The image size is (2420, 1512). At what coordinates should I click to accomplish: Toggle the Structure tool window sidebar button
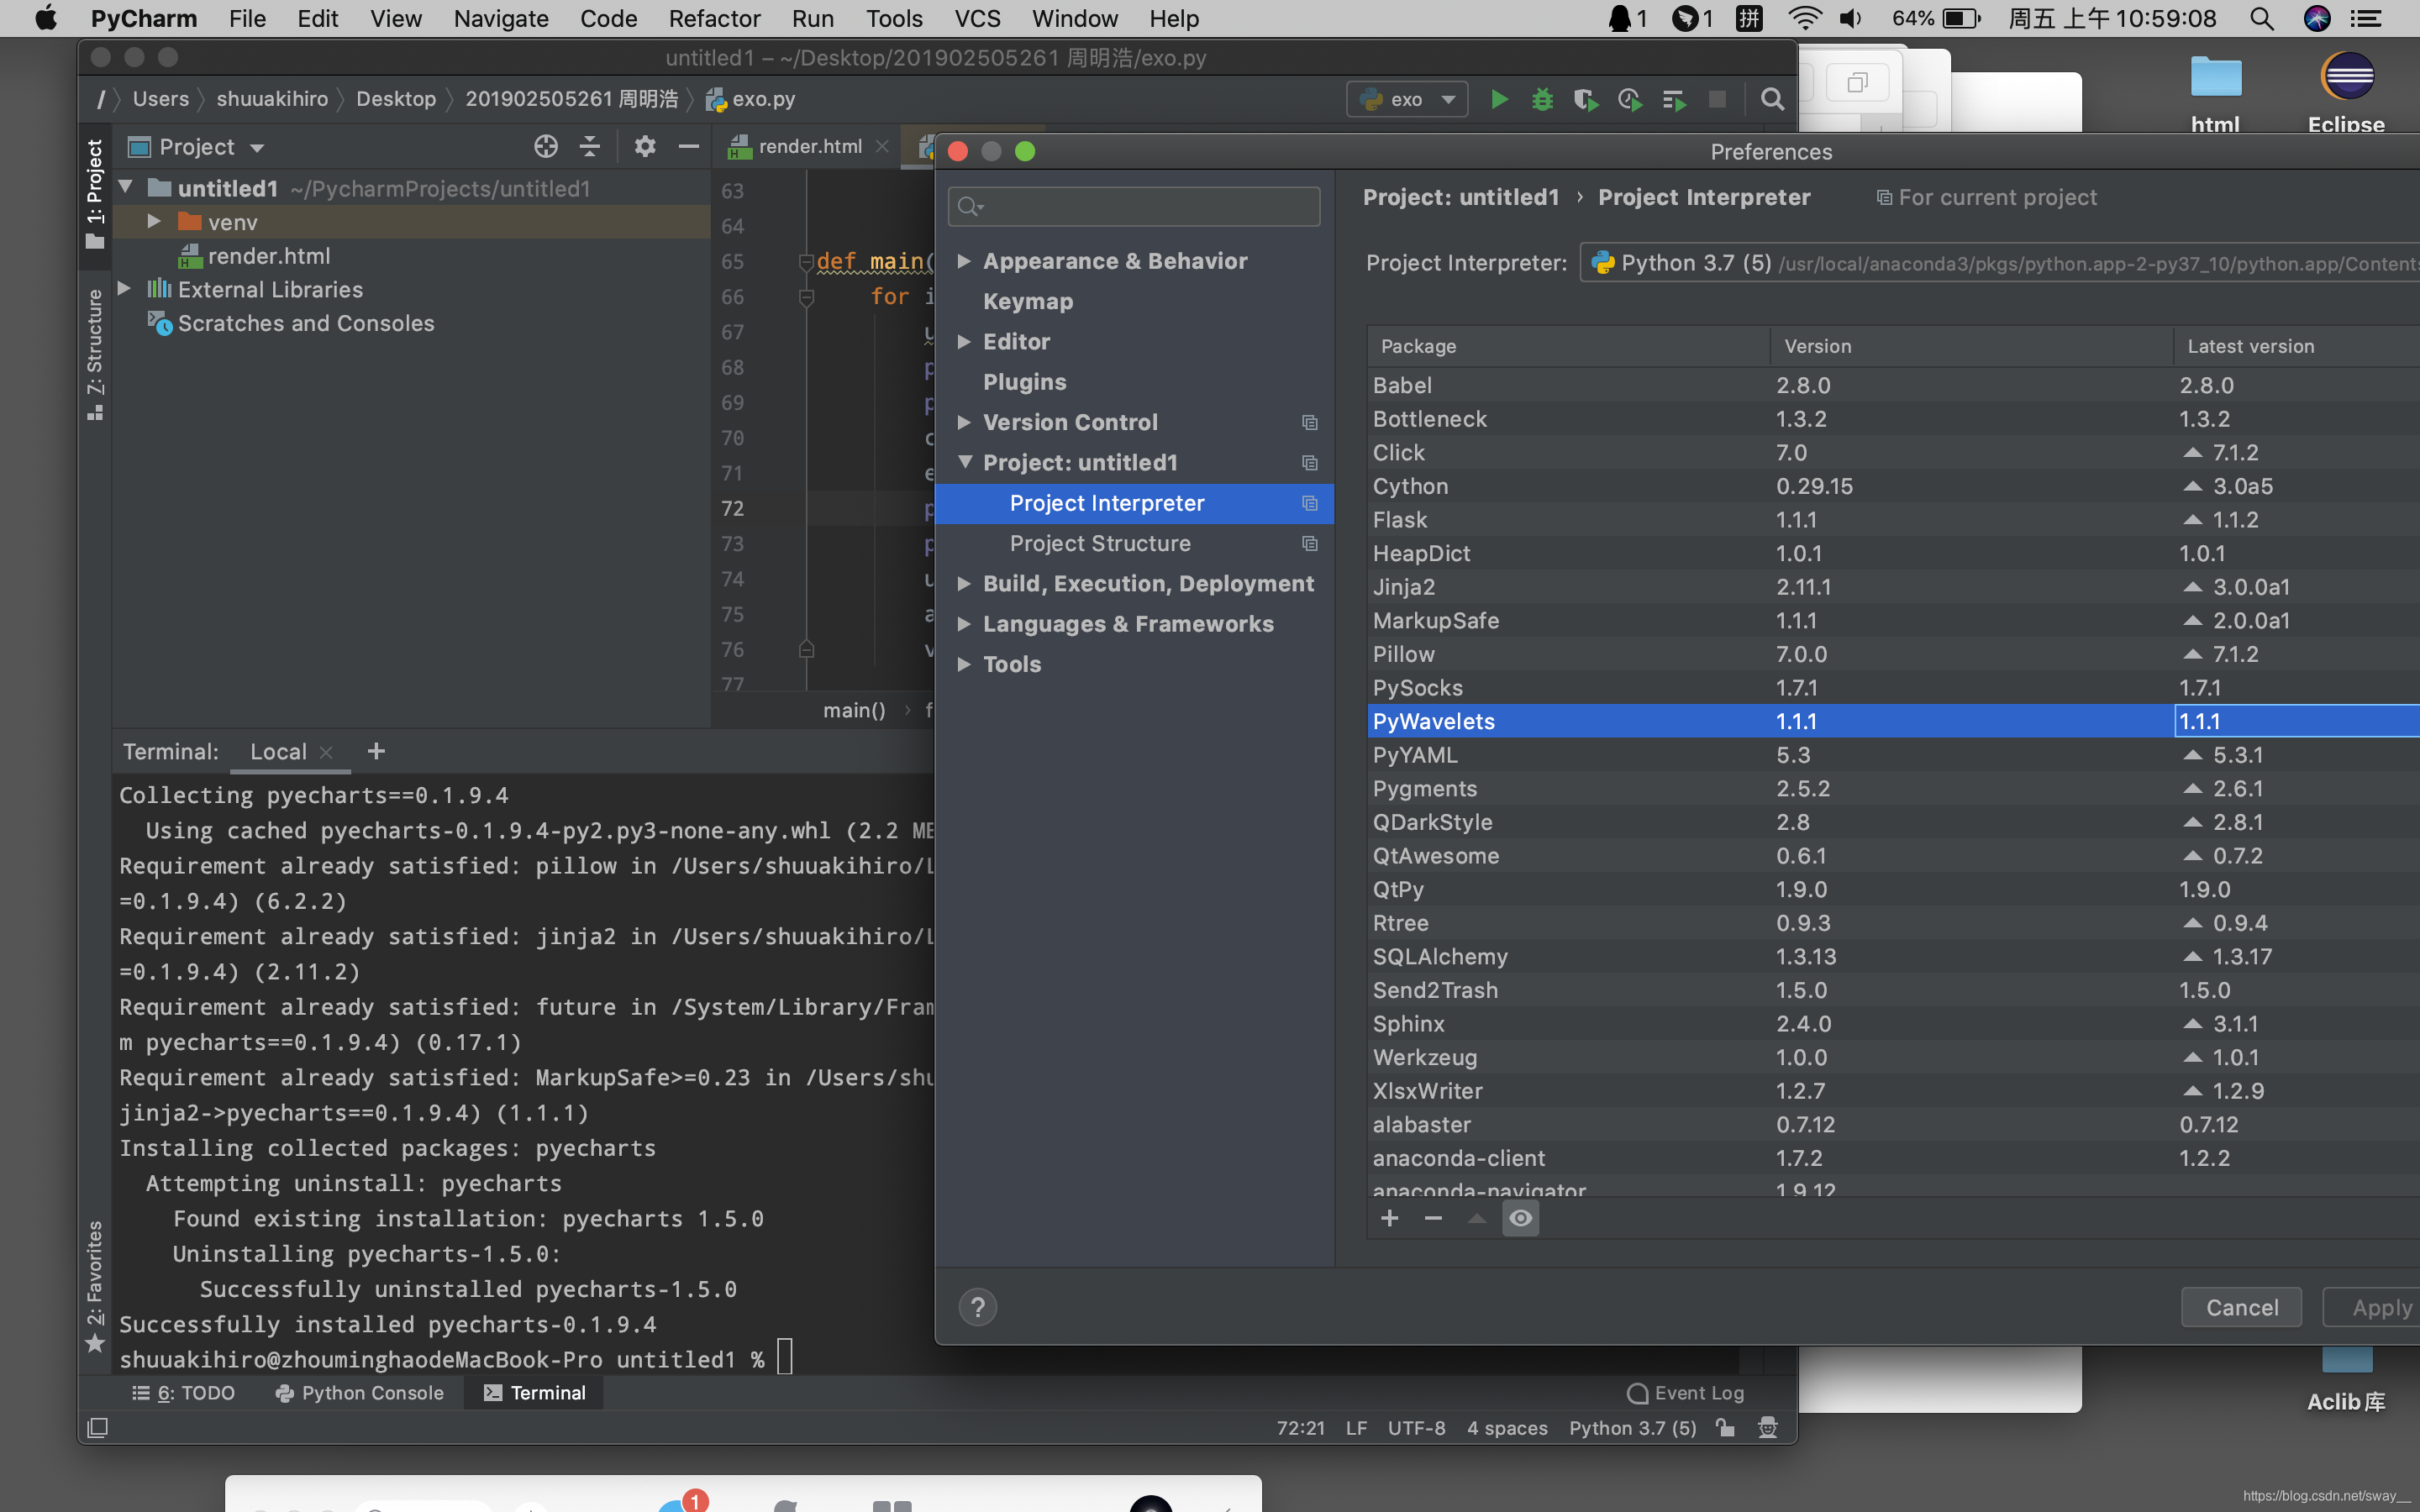tap(95, 352)
